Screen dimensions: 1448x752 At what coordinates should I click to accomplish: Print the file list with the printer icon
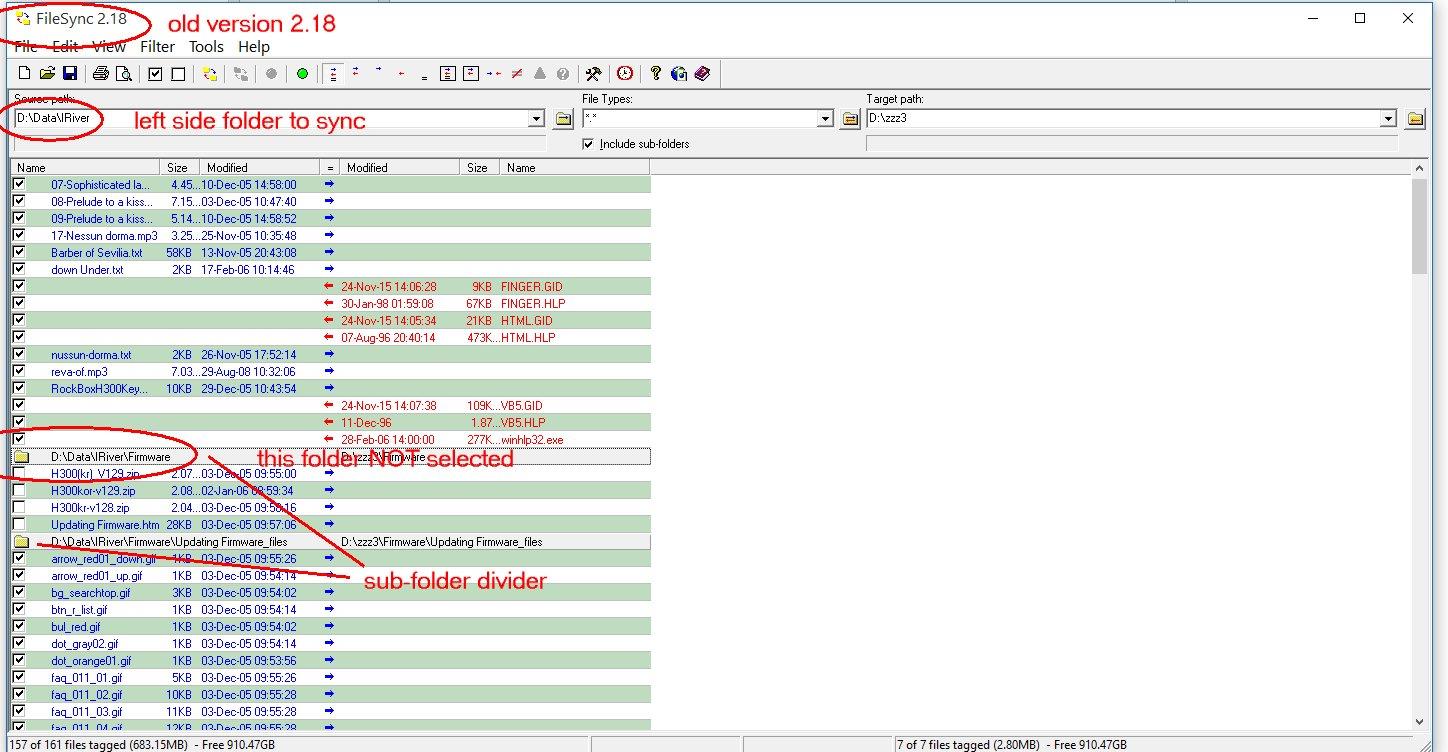[100, 73]
